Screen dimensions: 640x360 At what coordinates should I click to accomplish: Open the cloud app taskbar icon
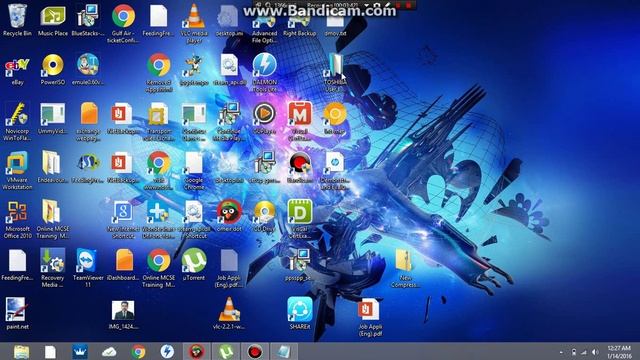(x=109, y=351)
